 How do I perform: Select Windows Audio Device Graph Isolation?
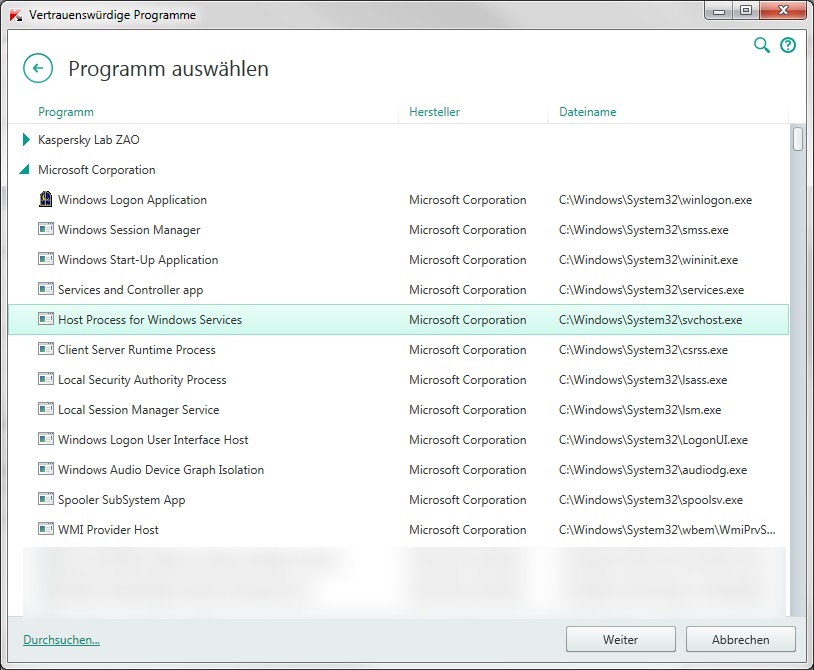[x=161, y=470]
